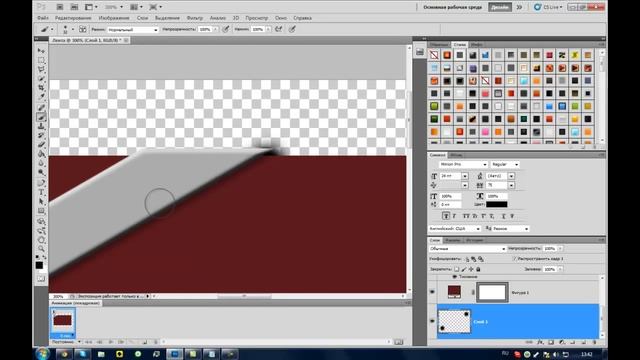Toggle lock image pixels brush icon

tap(464, 269)
